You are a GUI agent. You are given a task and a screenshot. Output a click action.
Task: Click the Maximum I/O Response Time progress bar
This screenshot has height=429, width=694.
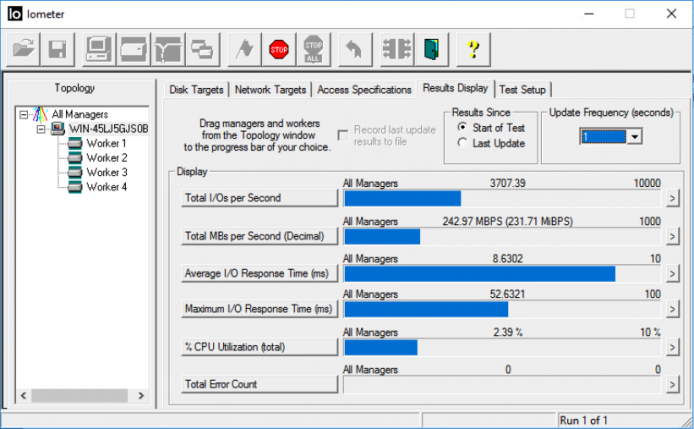(x=502, y=309)
